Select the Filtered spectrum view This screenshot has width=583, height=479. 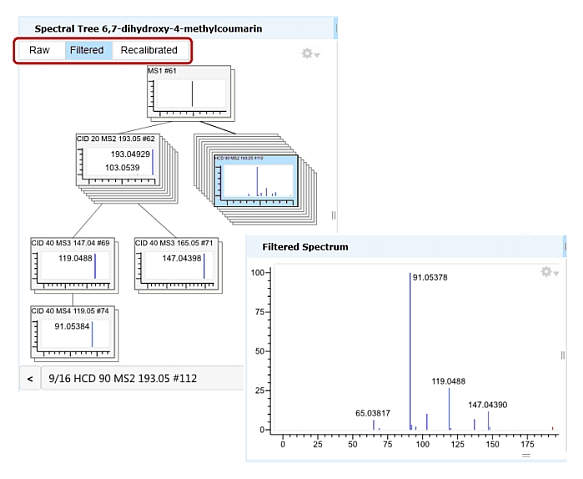(87, 50)
